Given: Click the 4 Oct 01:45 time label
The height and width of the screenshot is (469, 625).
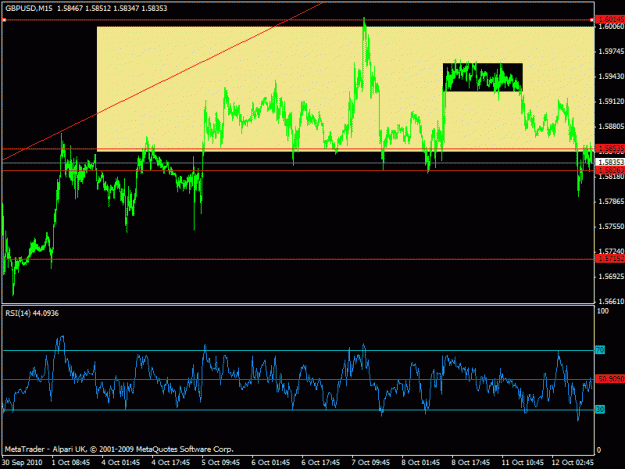Looking at the screenshot, I should tap(120, 462).
